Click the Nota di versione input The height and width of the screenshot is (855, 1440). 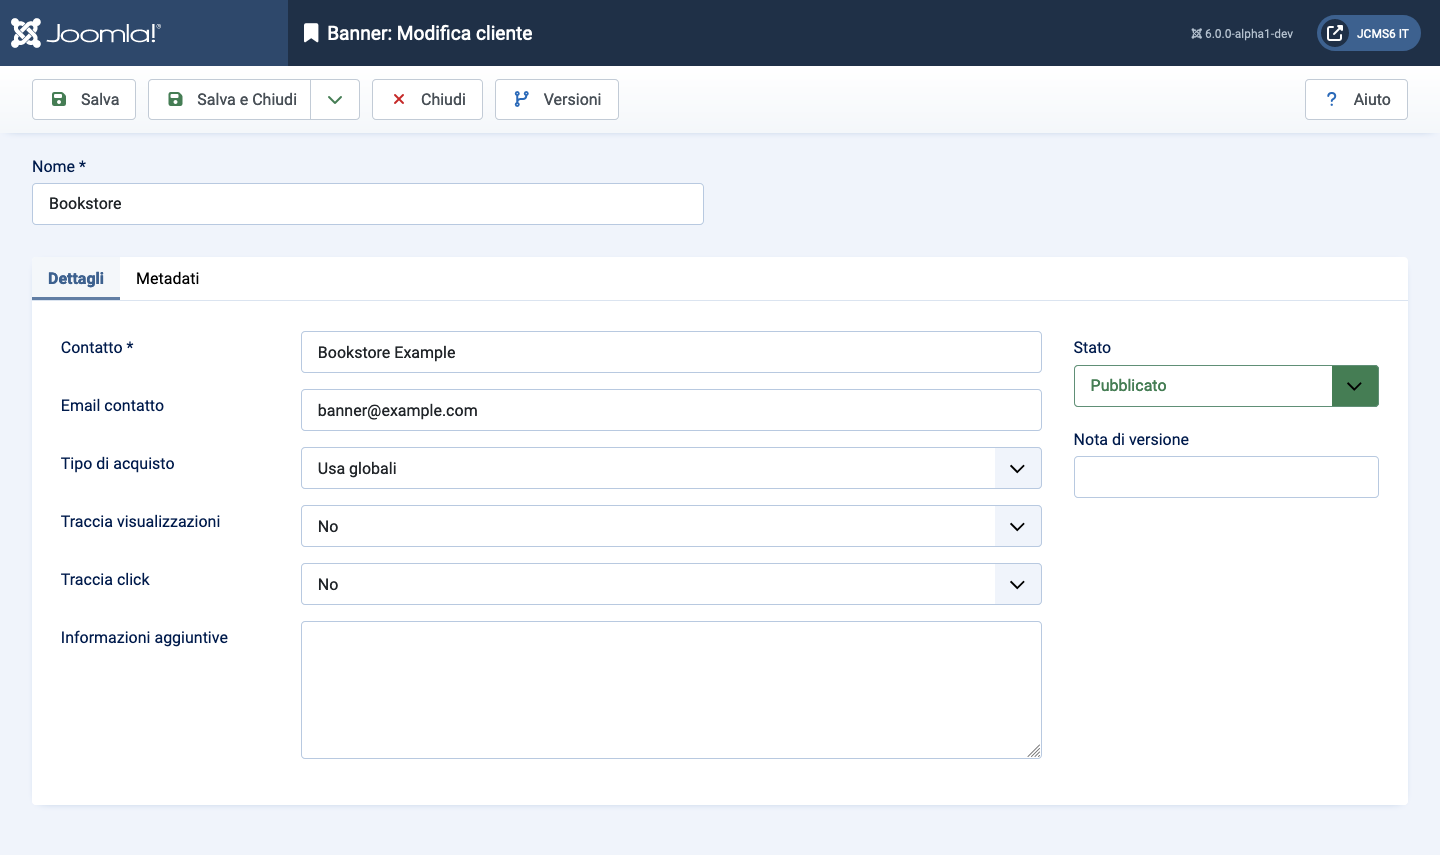pos(1226,477)
